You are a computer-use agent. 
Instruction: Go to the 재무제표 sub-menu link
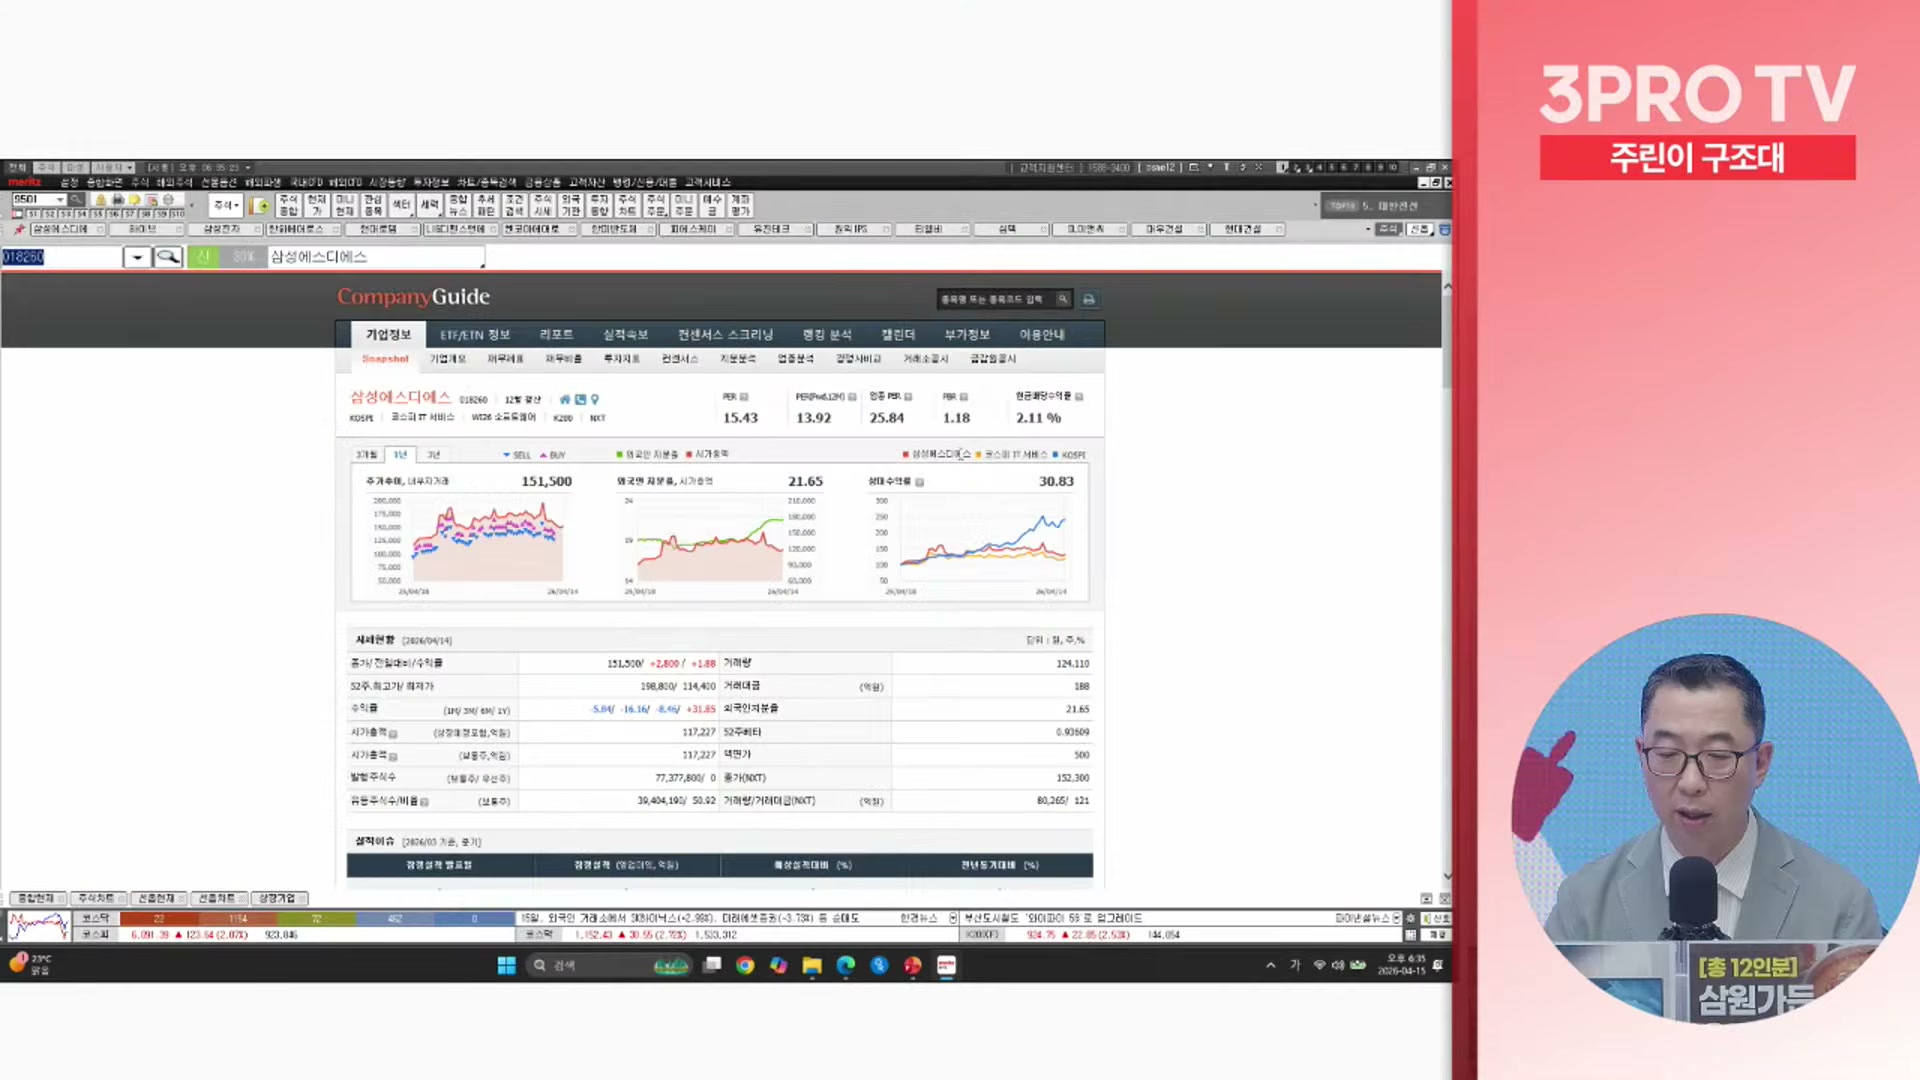coord(505,359)
